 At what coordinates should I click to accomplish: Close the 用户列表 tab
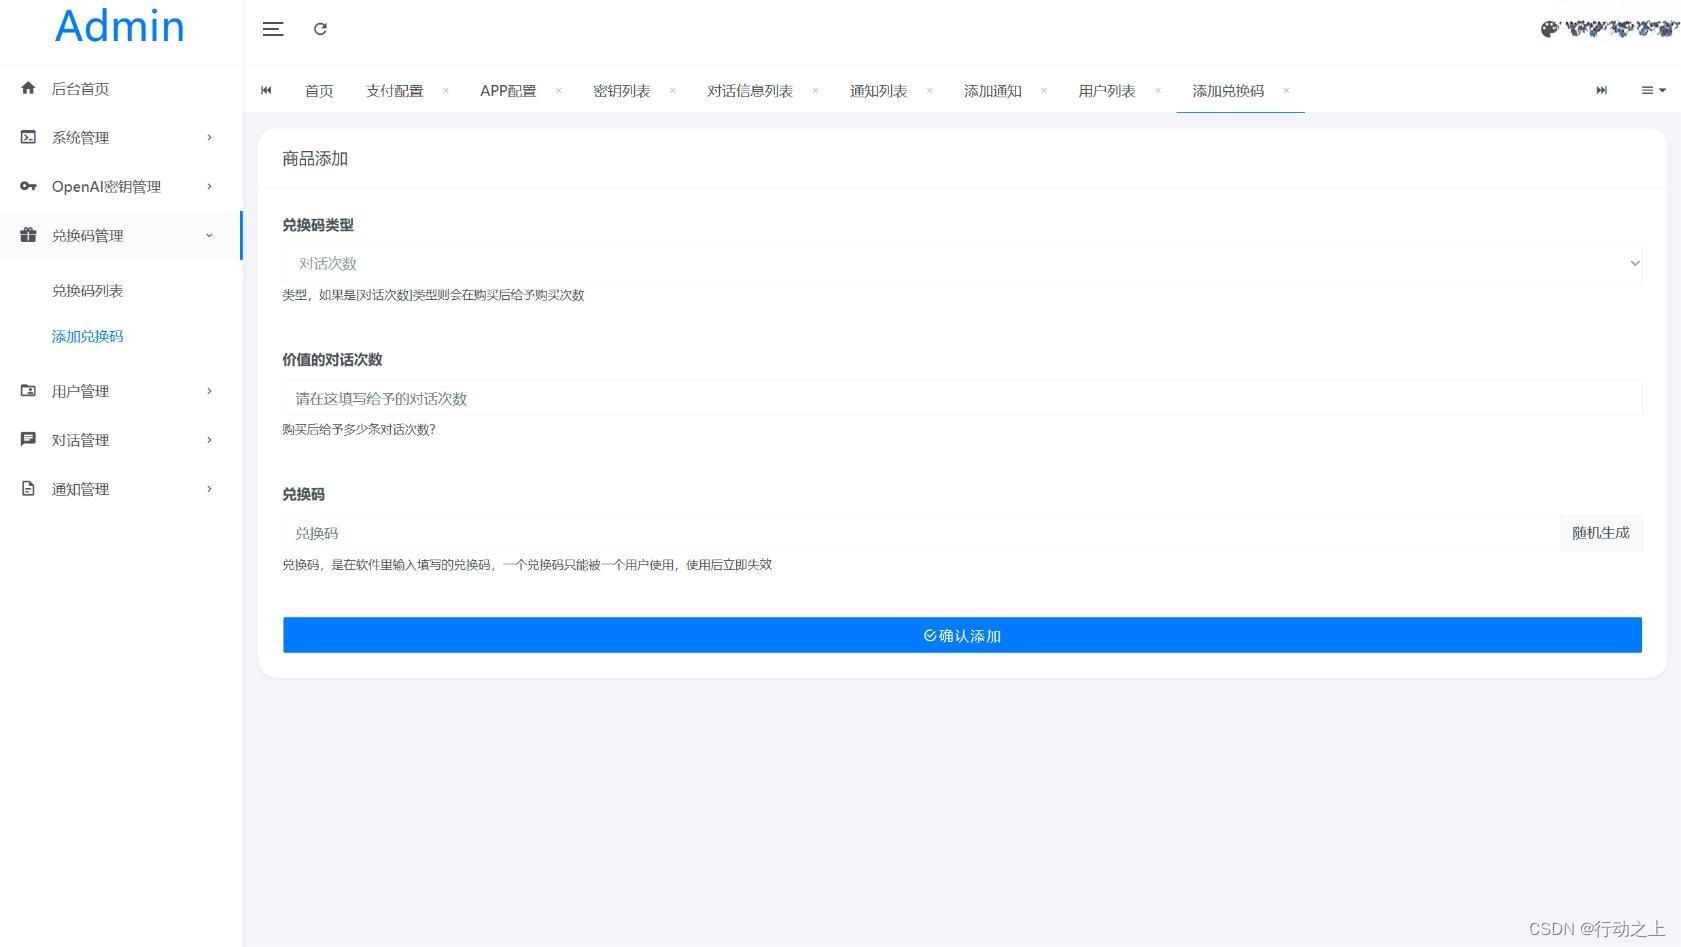tap(1157, 91)
